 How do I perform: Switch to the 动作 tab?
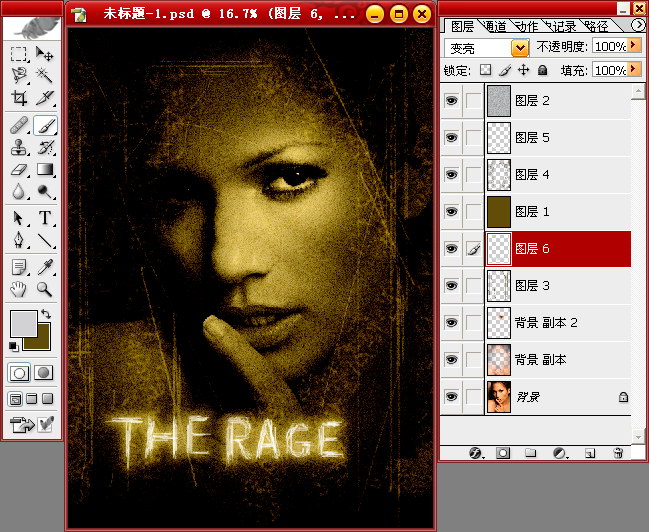[527, 26]
